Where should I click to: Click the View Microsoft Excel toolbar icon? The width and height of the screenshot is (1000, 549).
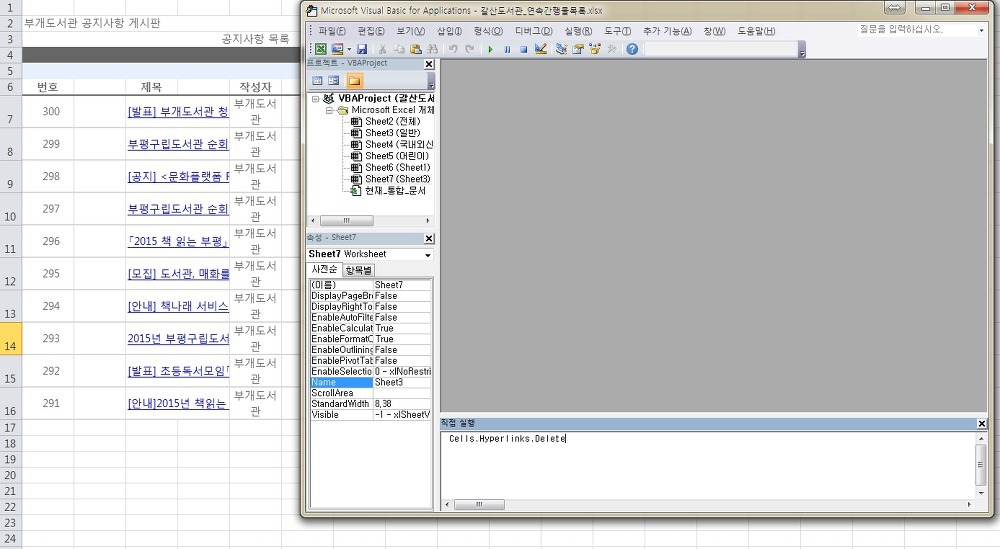click(320, 49)
